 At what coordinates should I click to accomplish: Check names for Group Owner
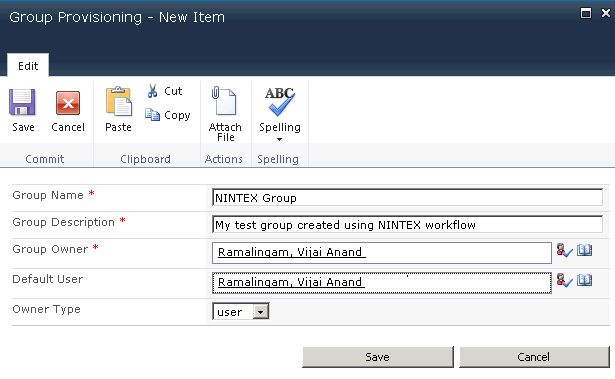564,250
